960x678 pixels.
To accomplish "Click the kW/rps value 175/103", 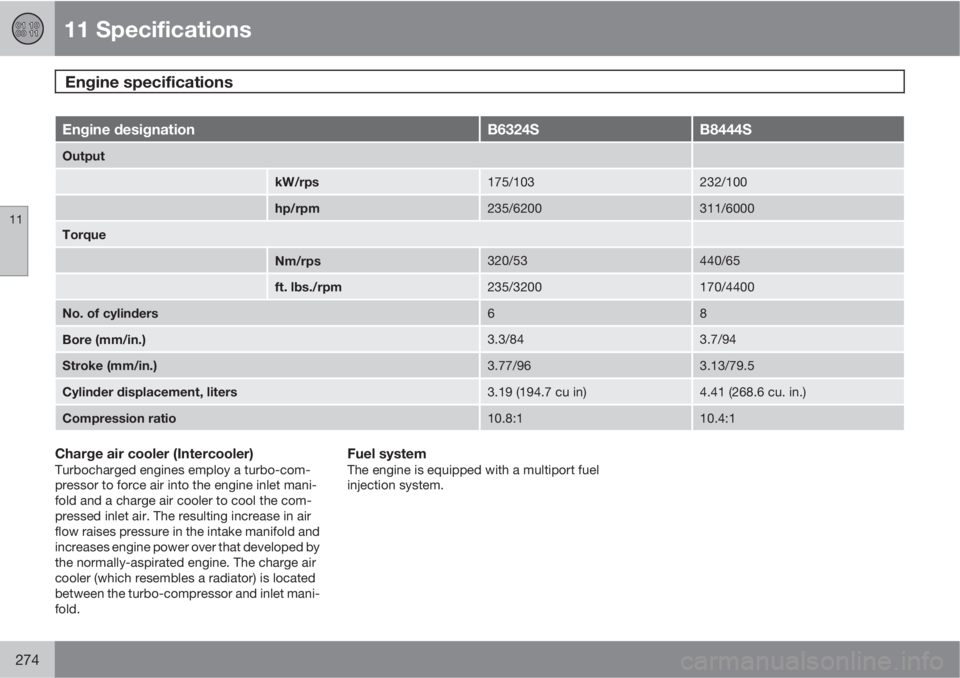I will coord(511,182).
